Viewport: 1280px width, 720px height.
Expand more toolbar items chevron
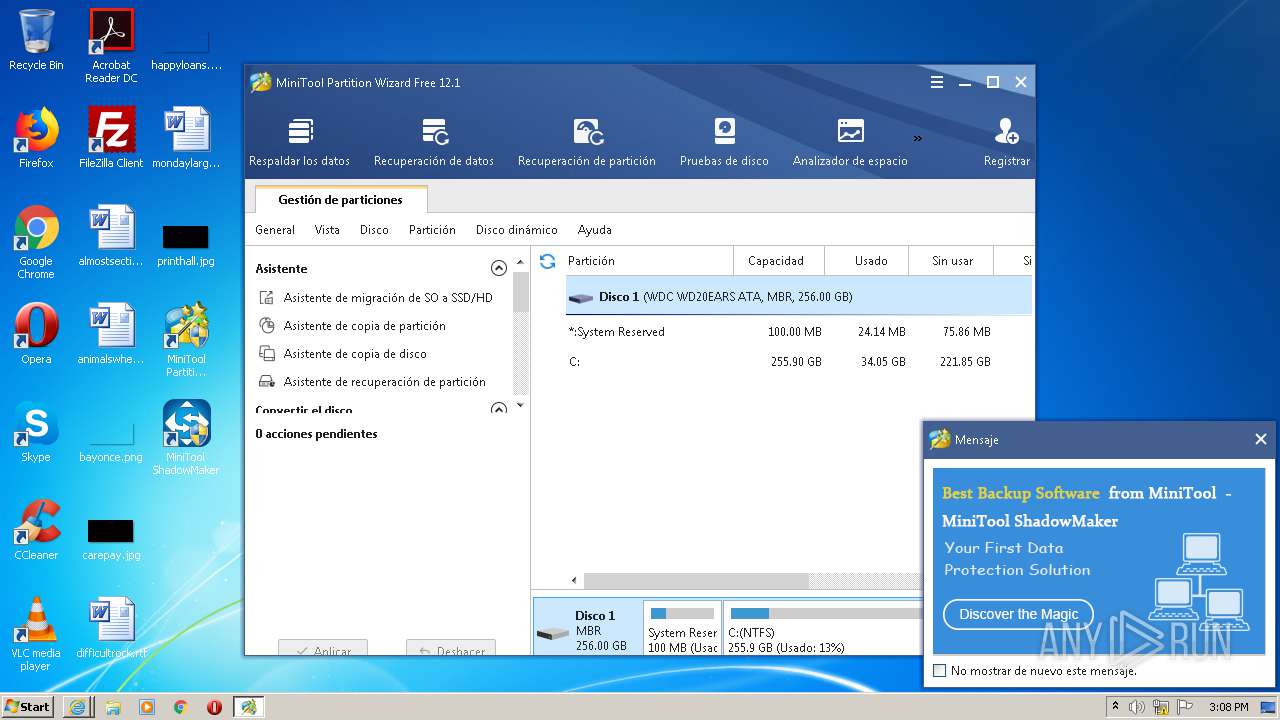(918, 138)
